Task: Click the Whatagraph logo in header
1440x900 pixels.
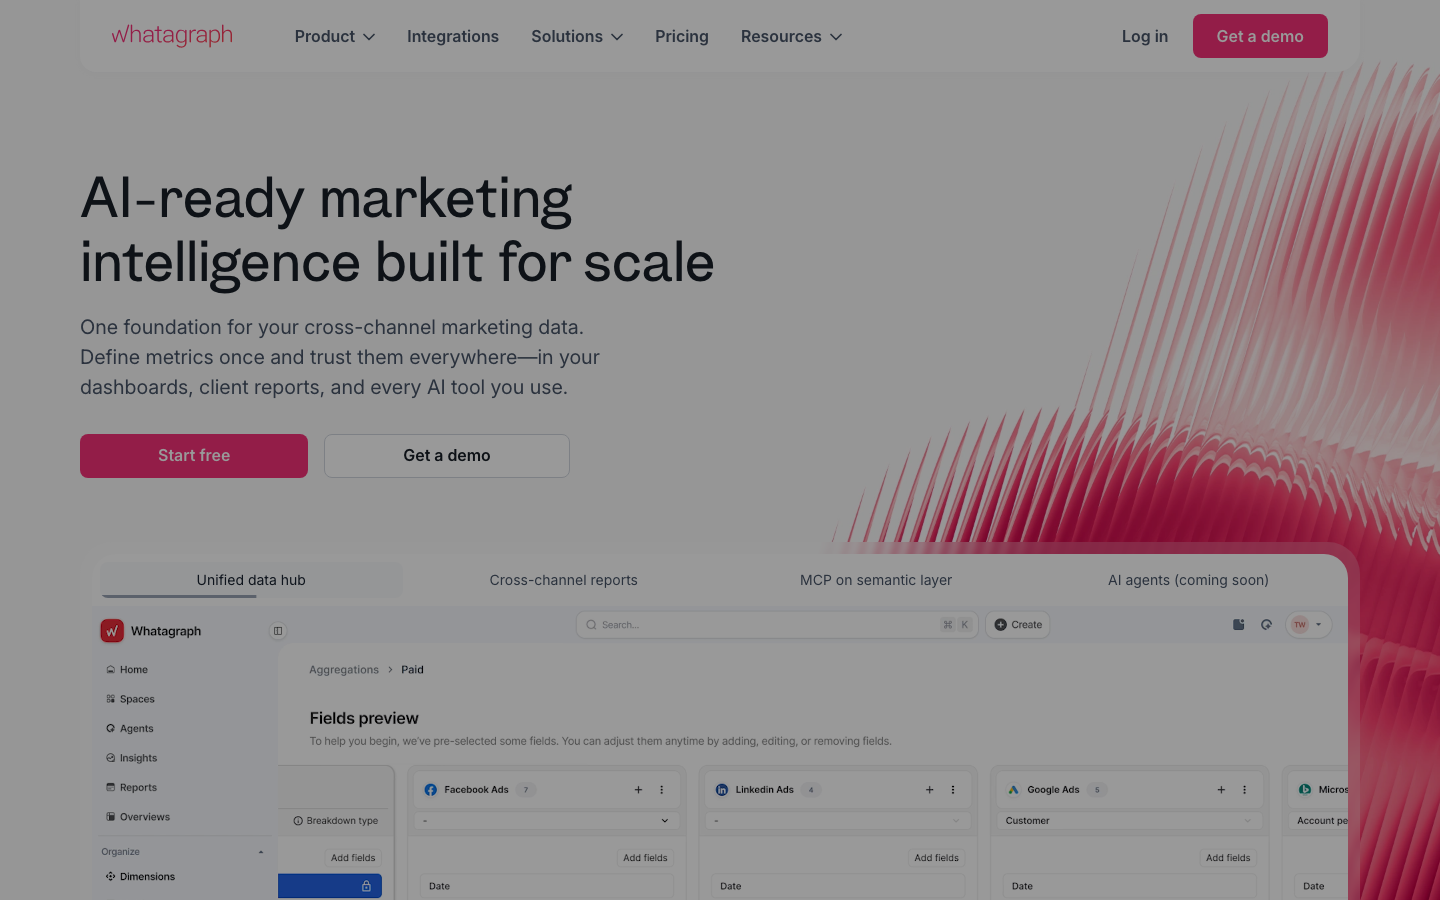Action: pyautogui.click(x=172, y=36)
